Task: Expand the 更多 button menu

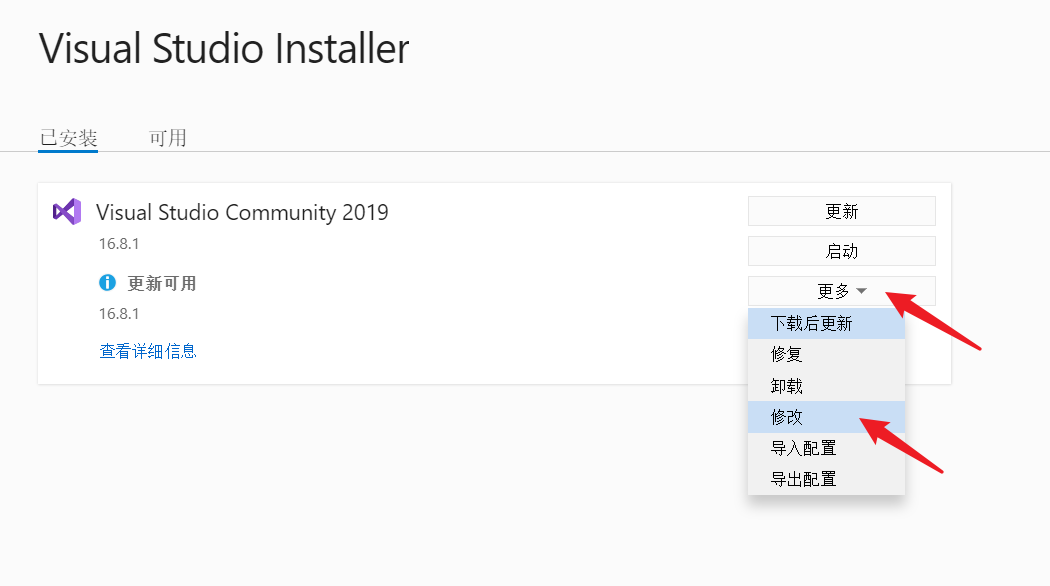Action: point(841,291)
